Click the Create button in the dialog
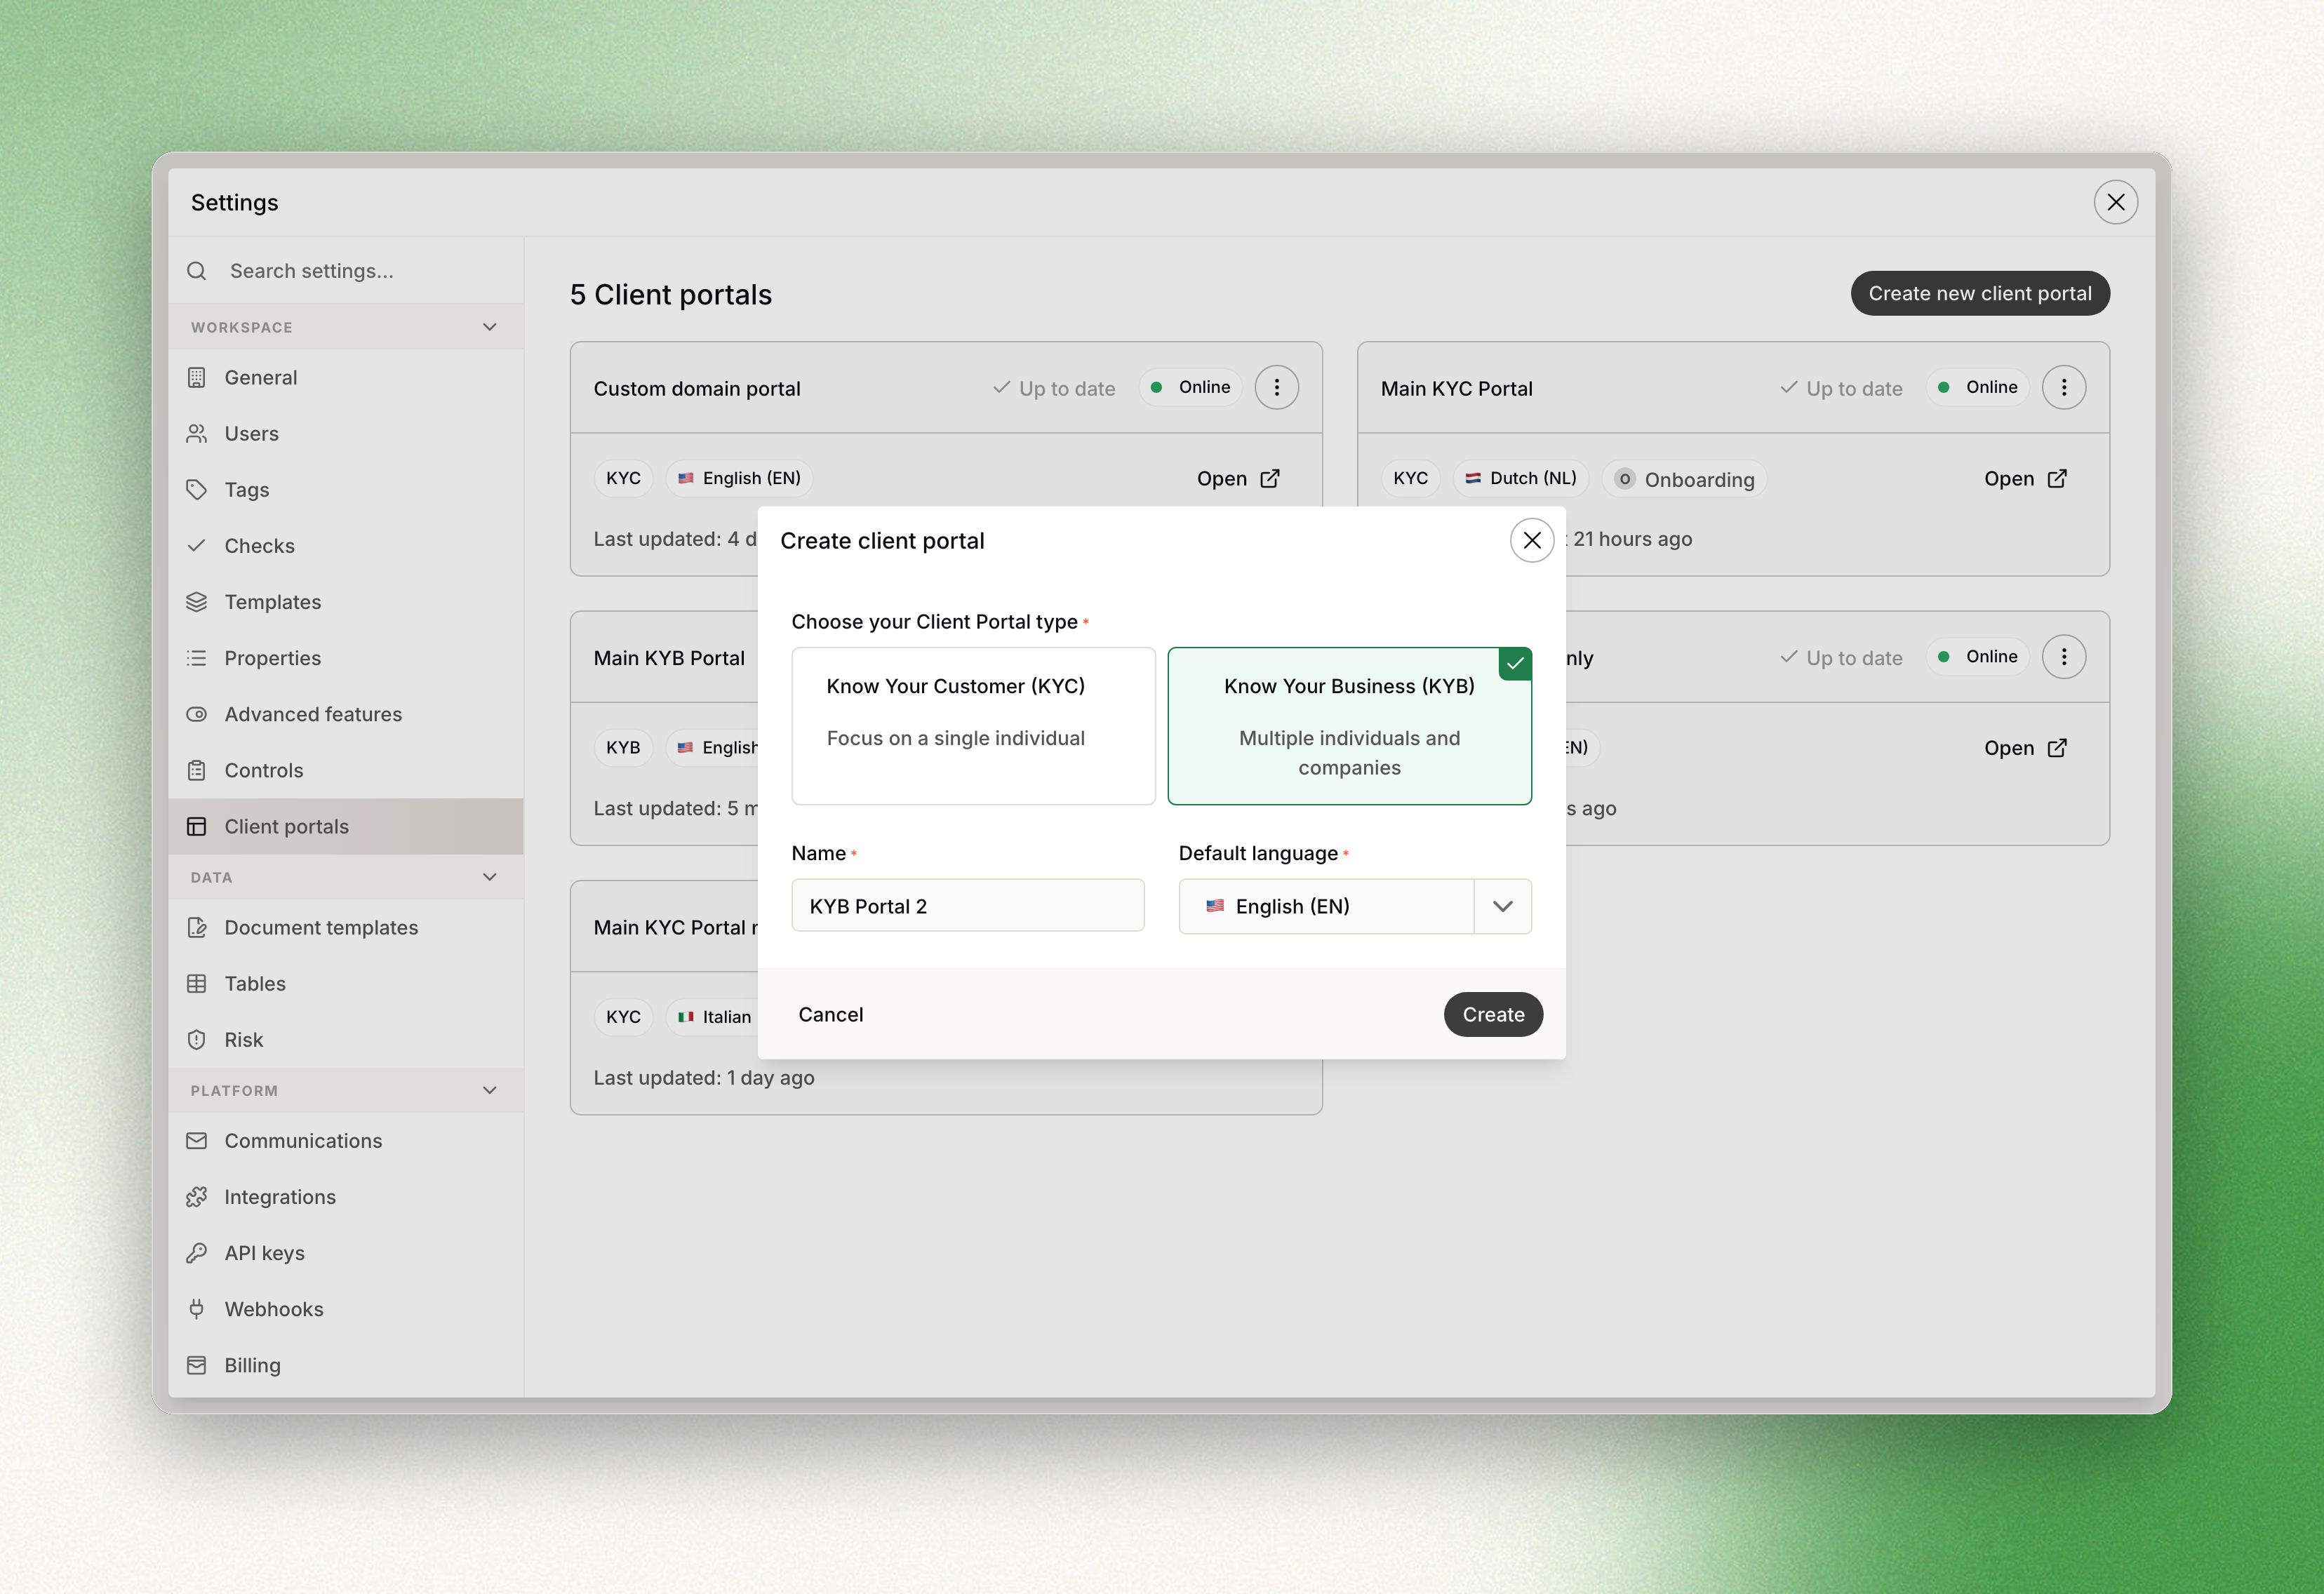Image resolution: width=2324 pixels, height=1594 pixels. (1493, 1014)
